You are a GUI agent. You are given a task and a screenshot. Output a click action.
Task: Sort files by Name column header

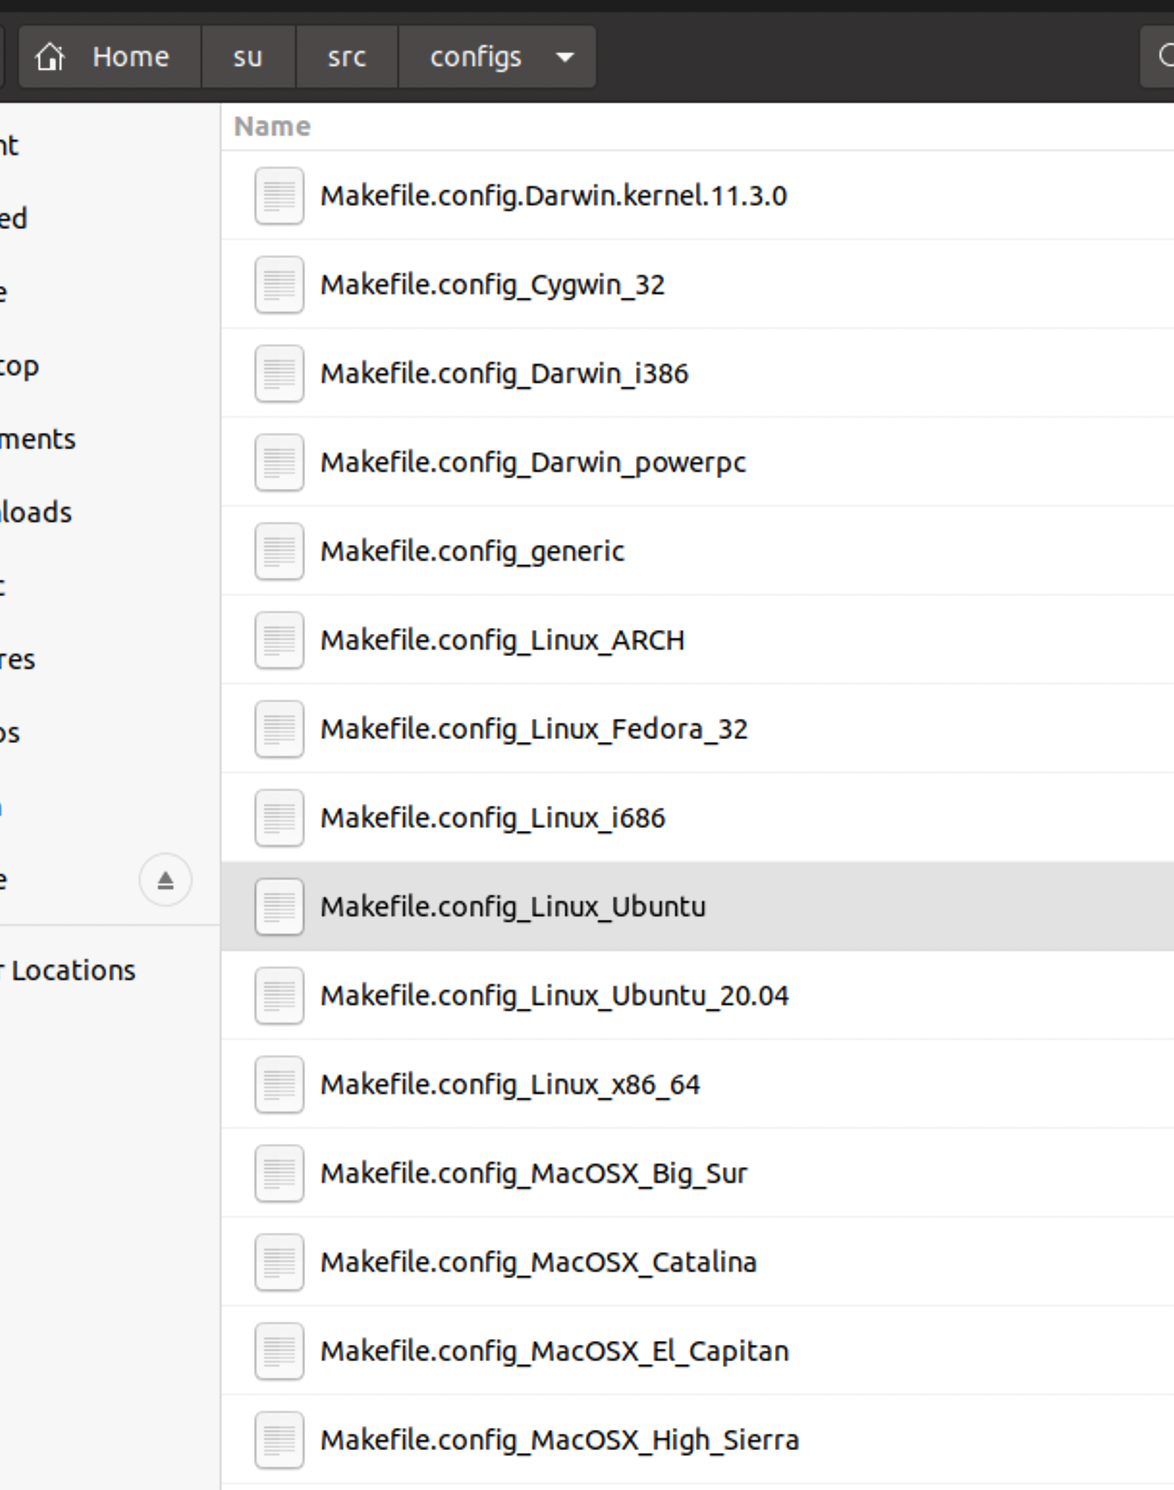tap(272, 127)
